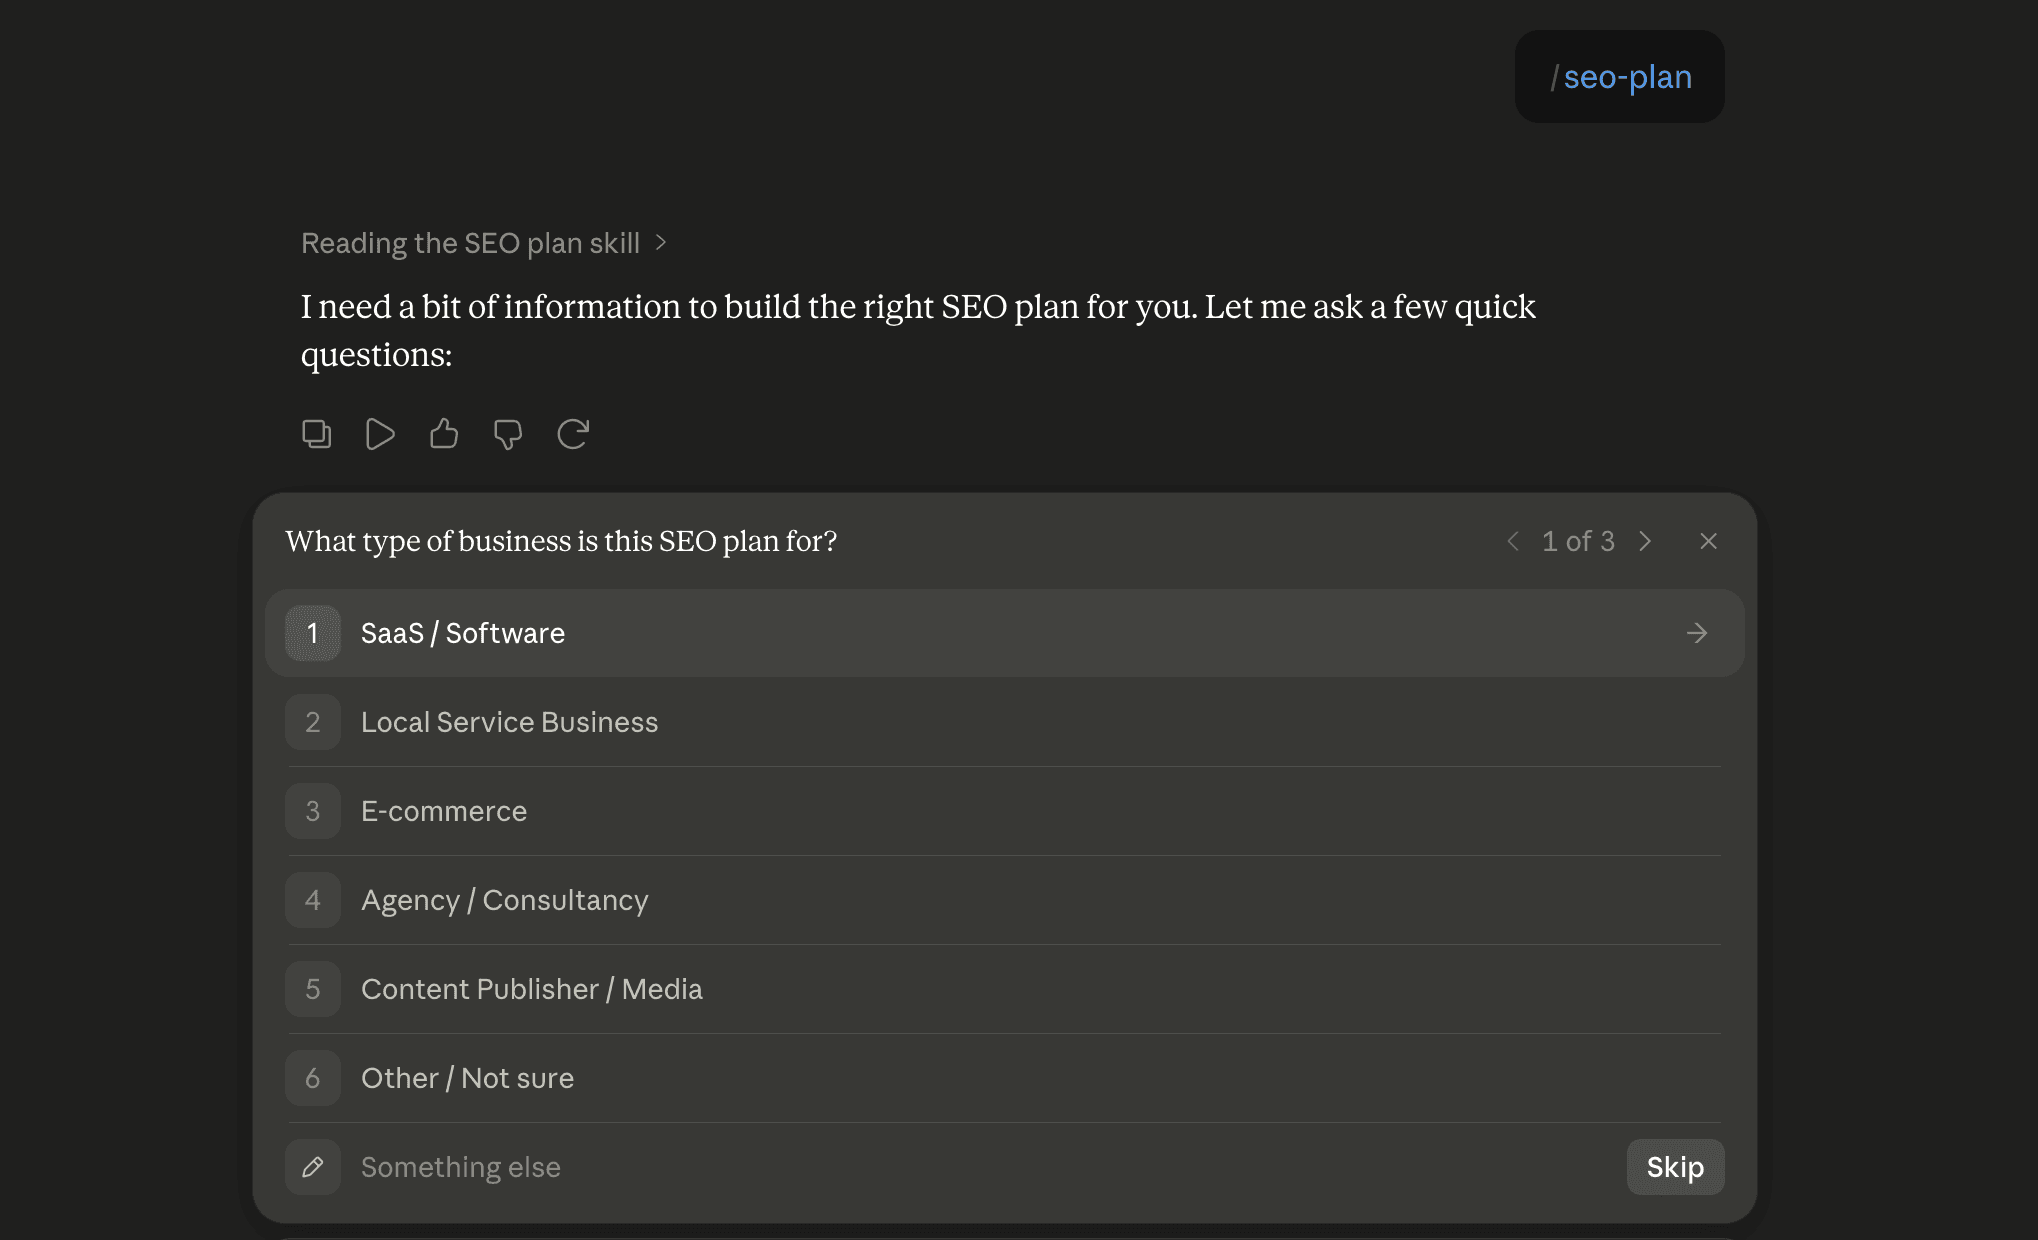Screen dimensions: 2038x1240
Task: Click the 1 of 3 question counter
Action: click(1578, 541)
